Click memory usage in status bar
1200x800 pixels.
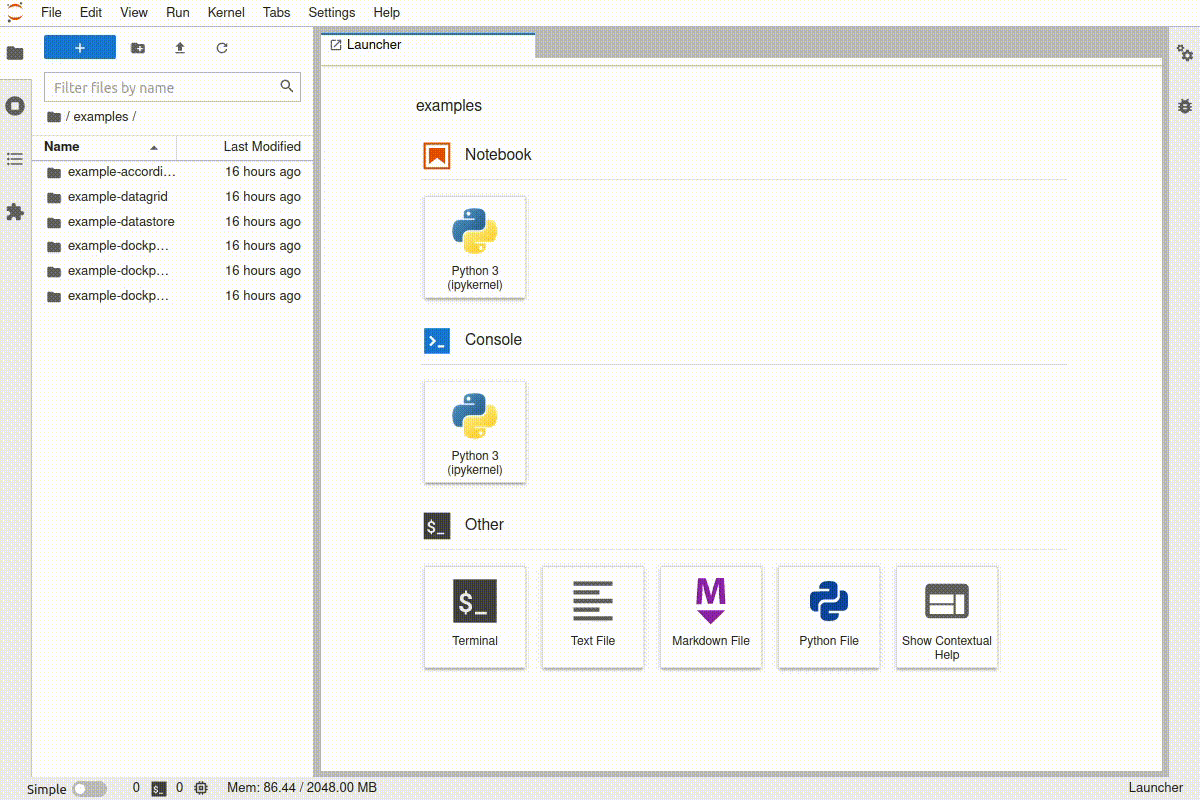[302, 788]
